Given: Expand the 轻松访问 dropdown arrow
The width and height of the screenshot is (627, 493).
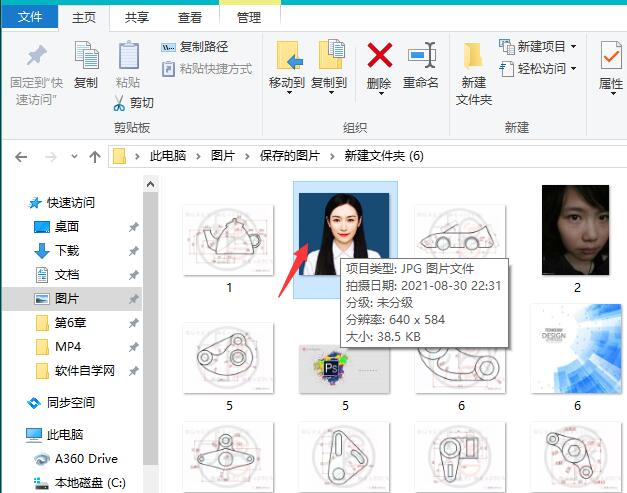Looking at the screenshot, I should tap(573, 69).
